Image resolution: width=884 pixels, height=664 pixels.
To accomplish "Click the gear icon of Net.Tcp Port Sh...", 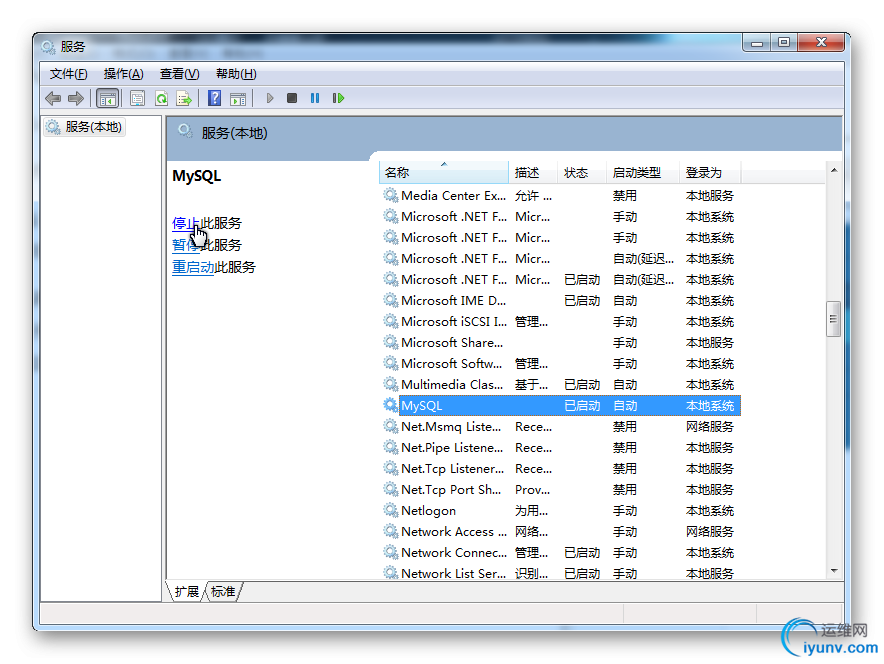I will point(390,489).
